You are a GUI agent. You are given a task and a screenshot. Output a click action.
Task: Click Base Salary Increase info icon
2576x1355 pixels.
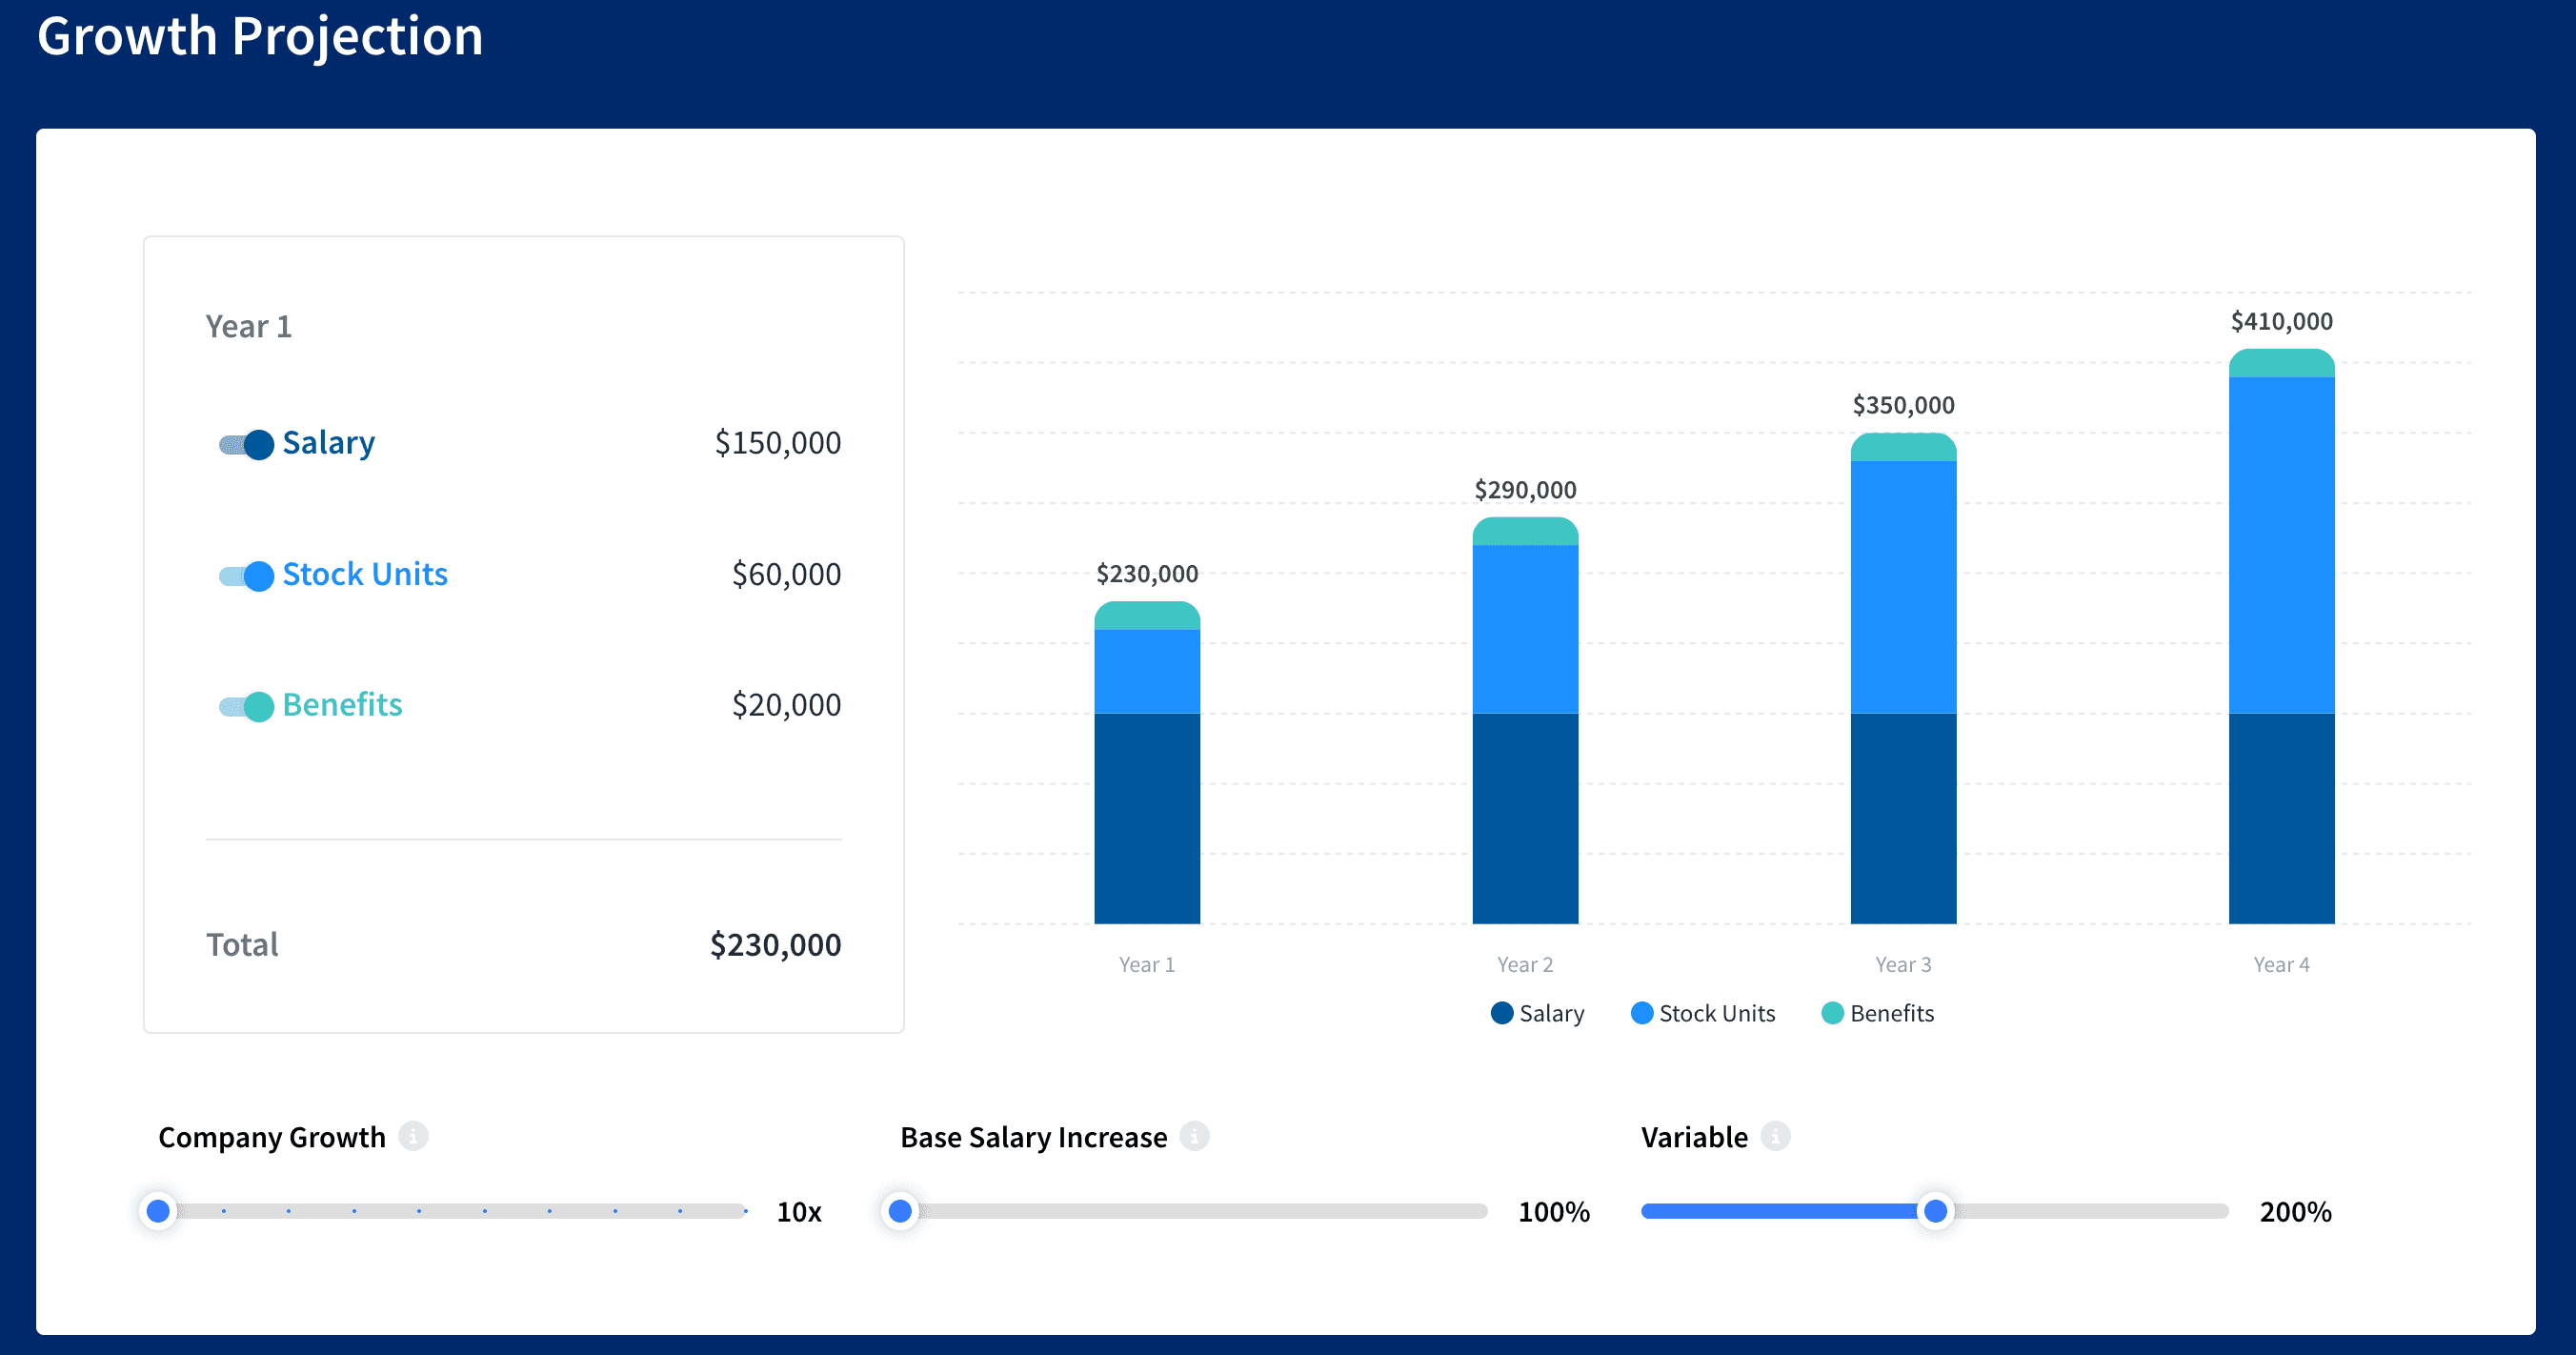click(x=1194, y=1136)
